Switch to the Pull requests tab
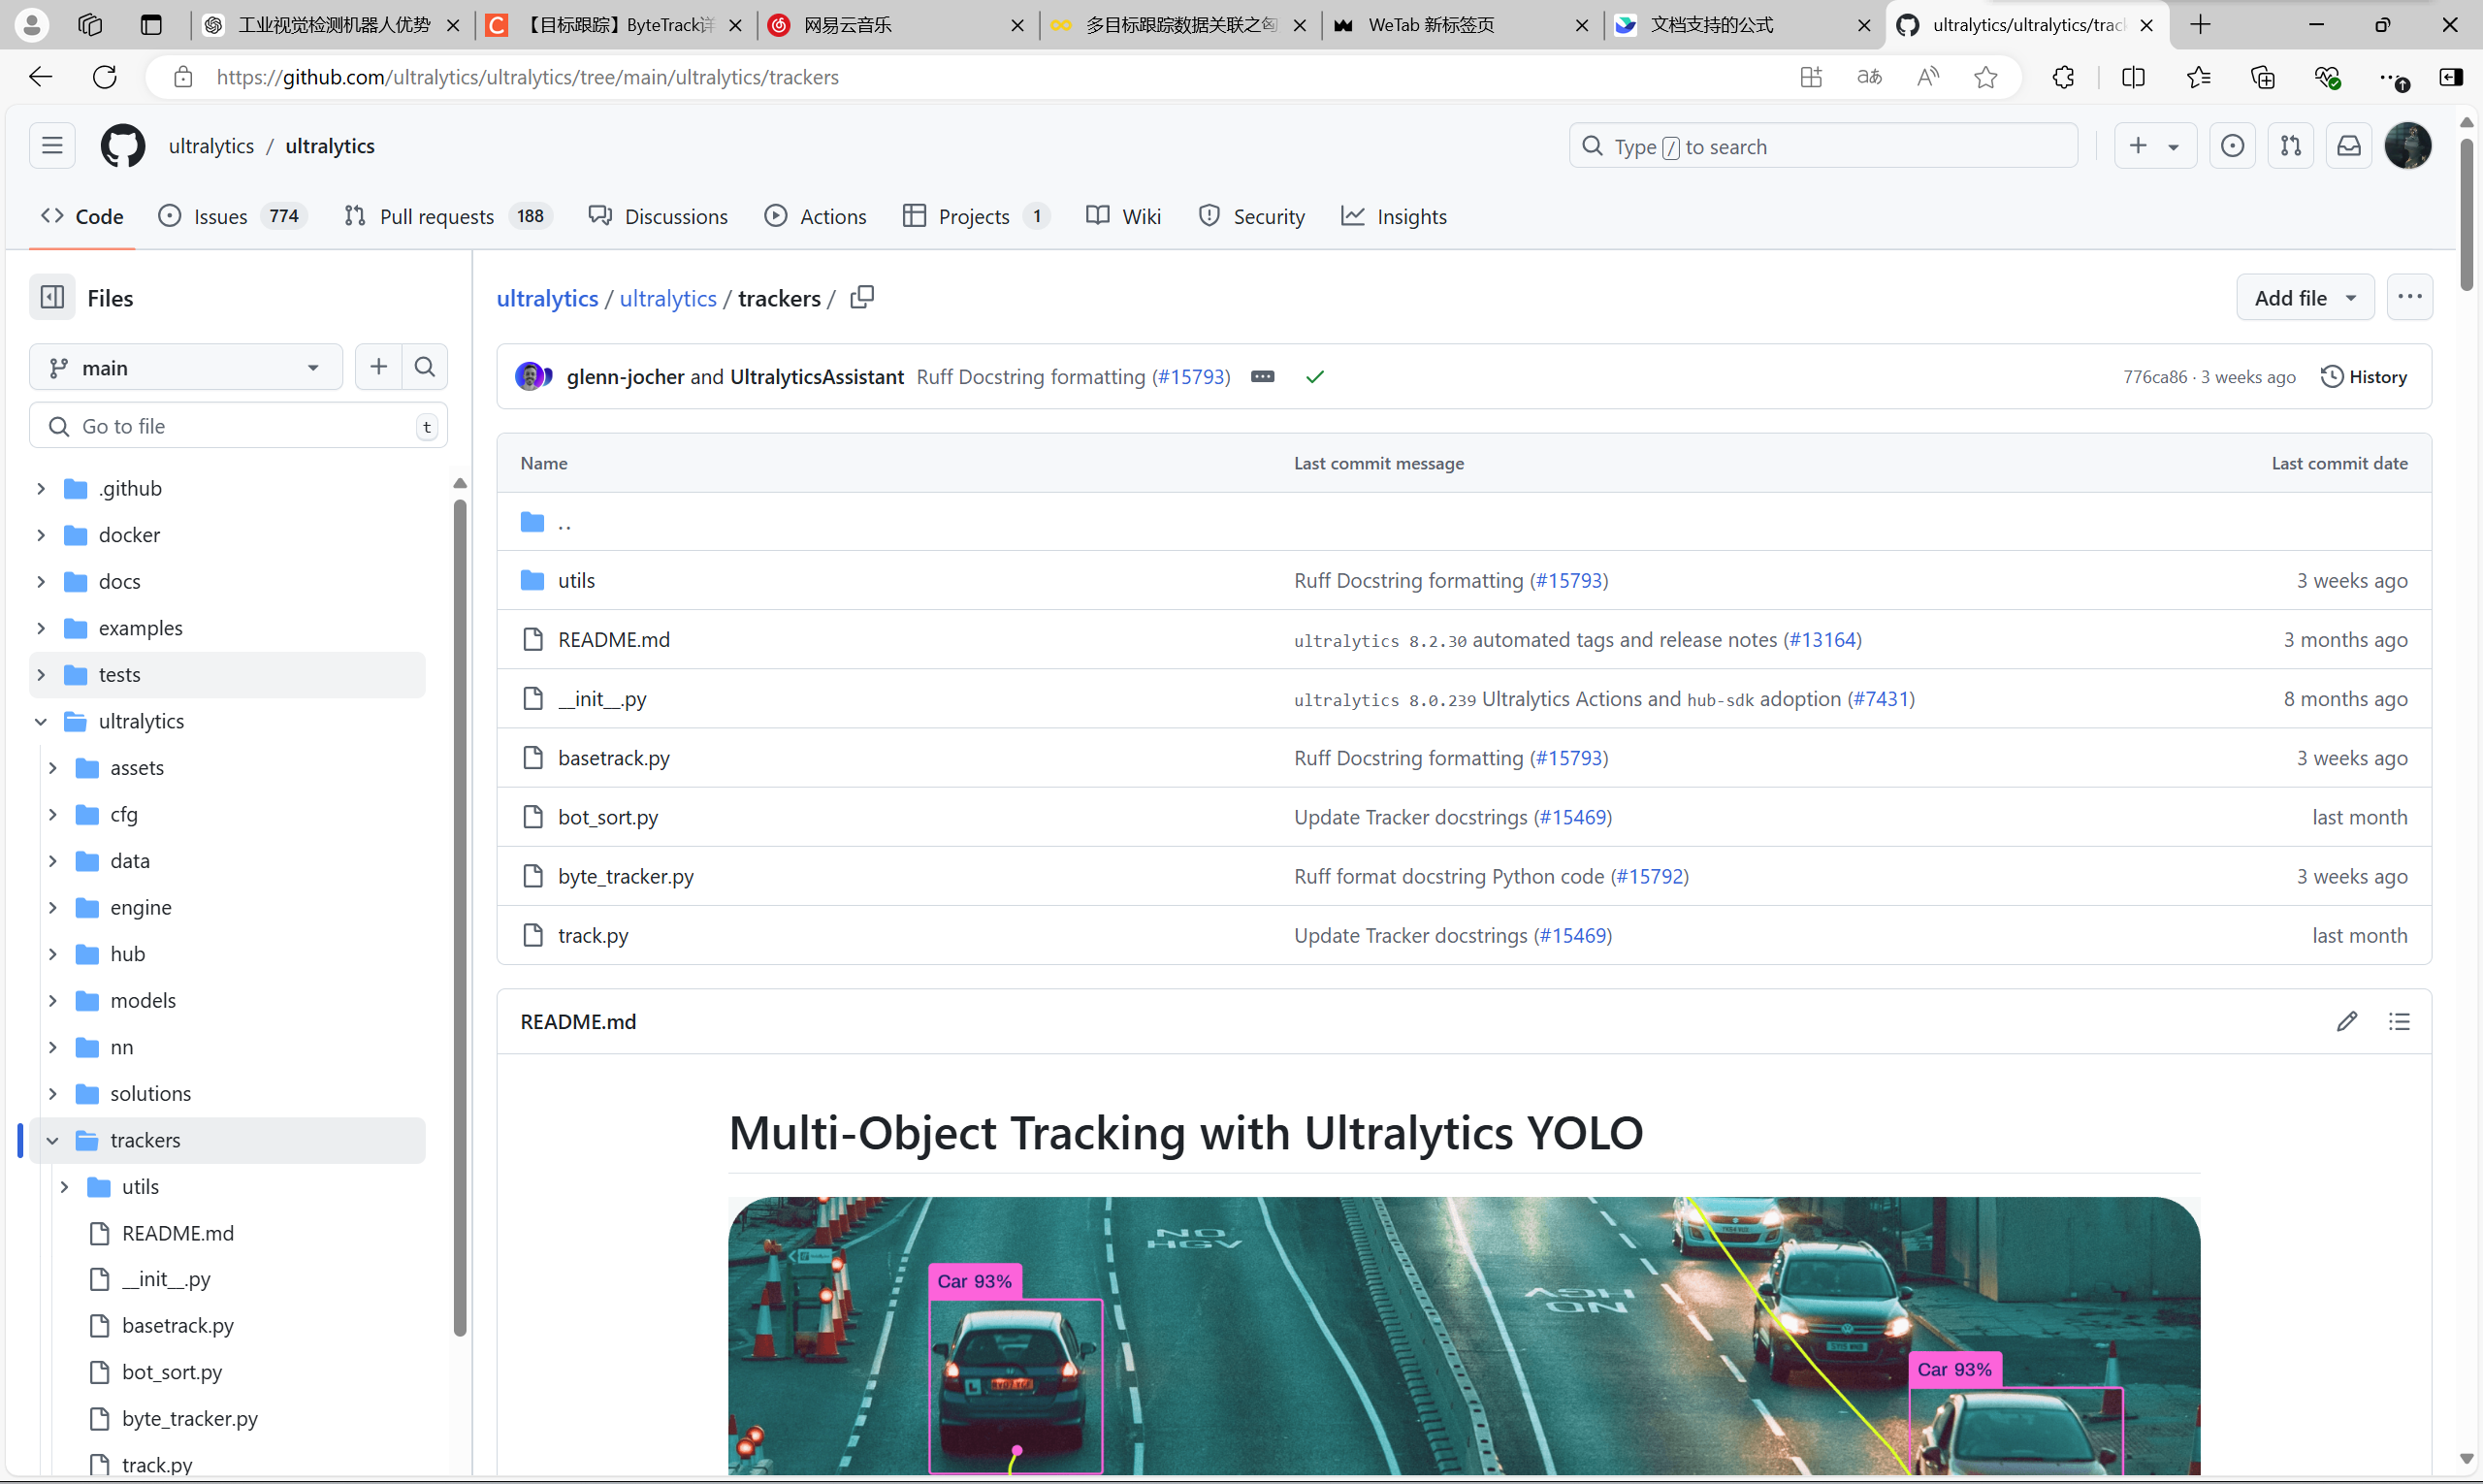This screenshot has height=1484, width=2483. coord(447,216)
